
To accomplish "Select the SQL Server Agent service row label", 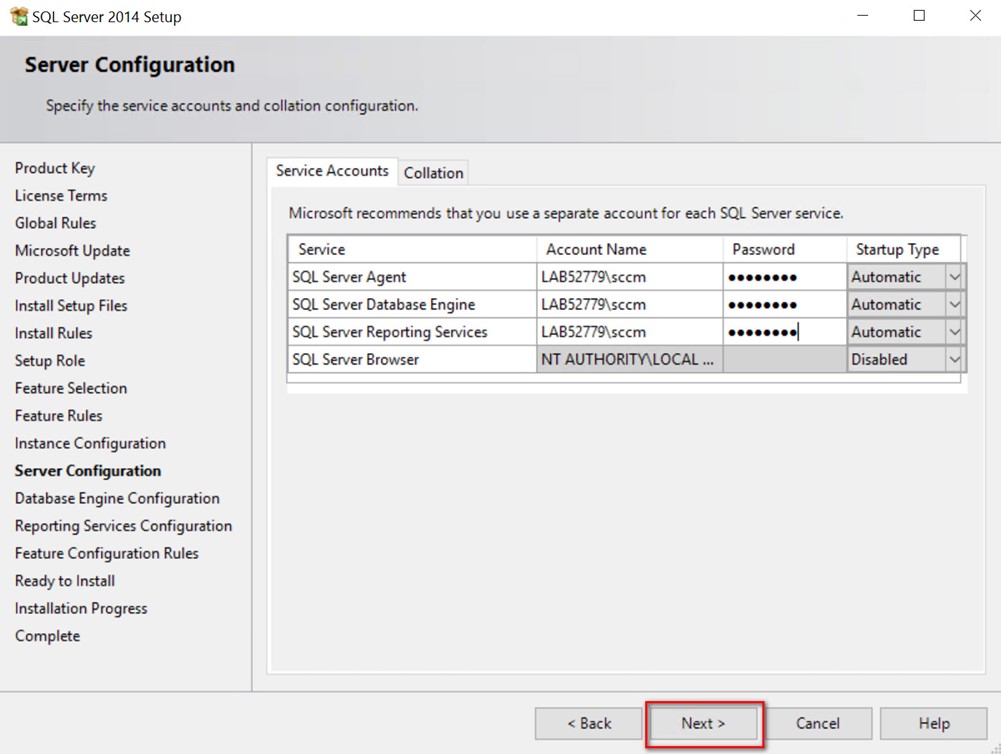I will [x=349, y=277].
